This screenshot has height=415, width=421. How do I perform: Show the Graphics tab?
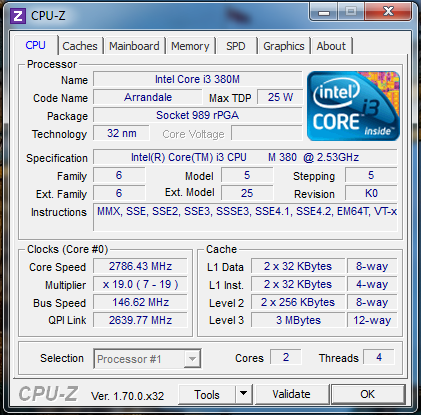click(x=284, y=46)
